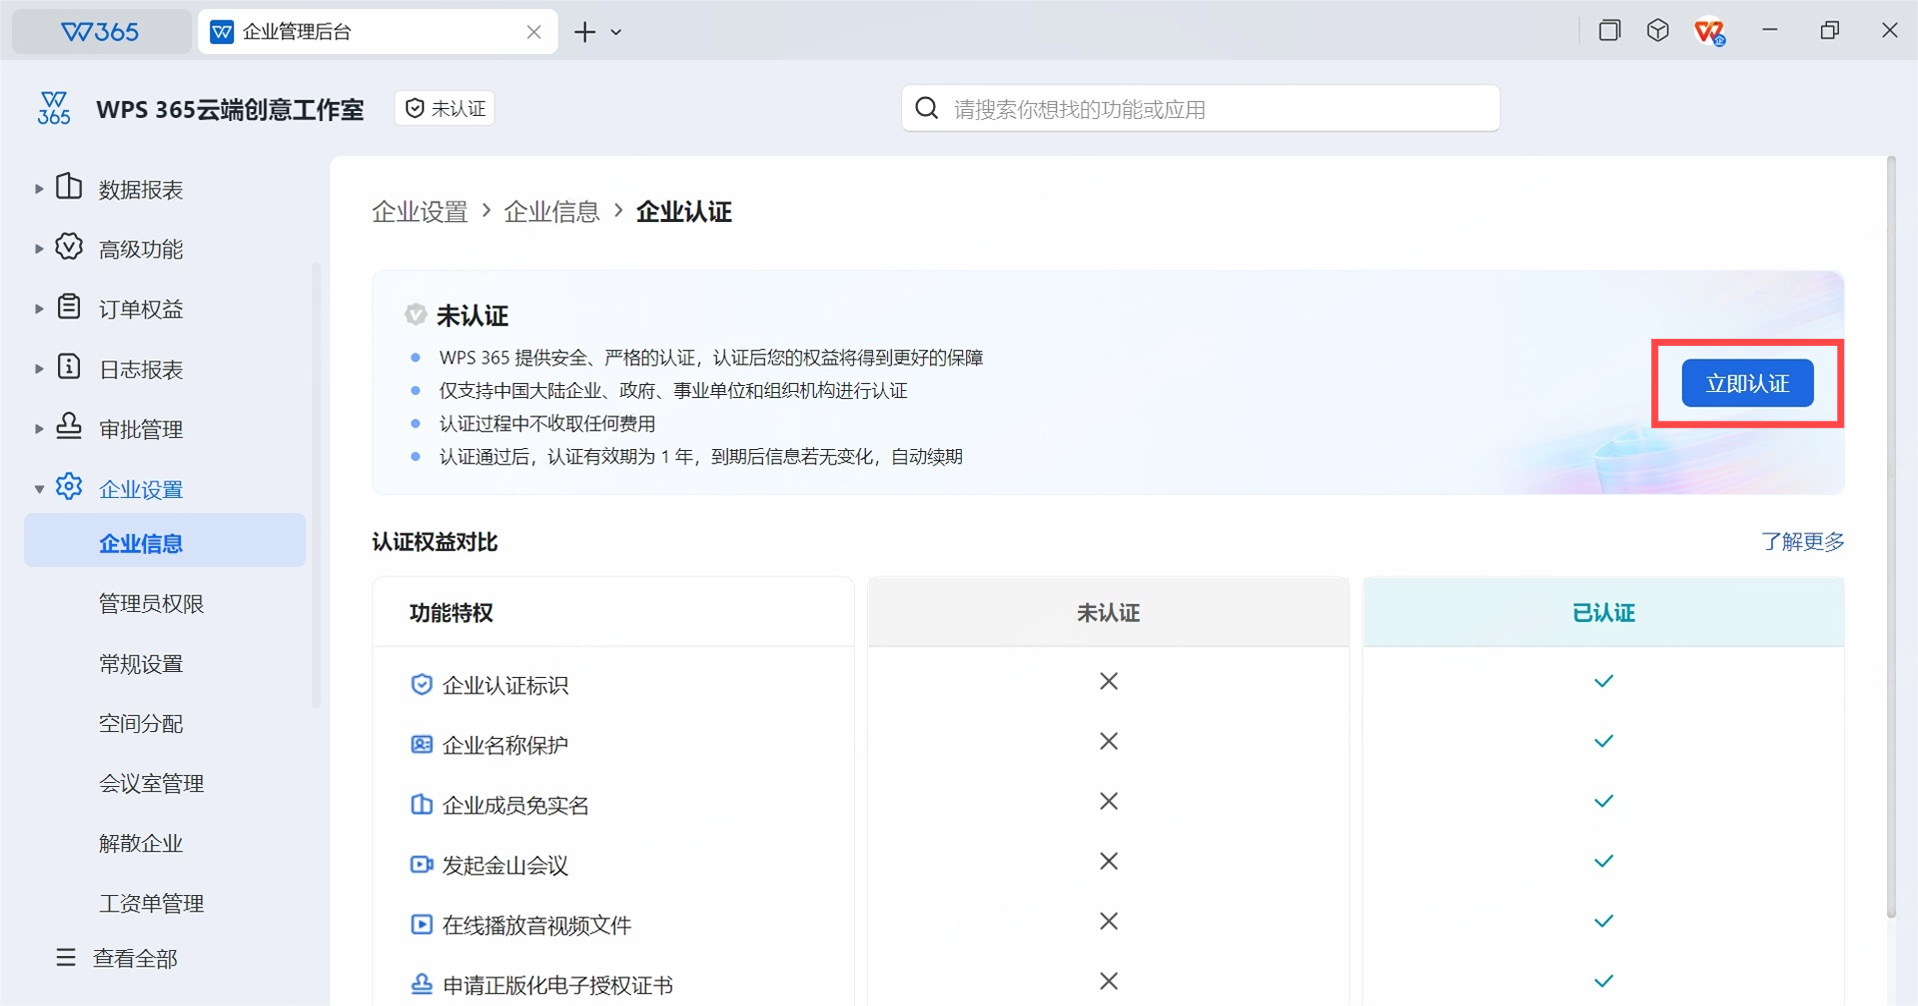Viewport: 1918px width, 1006px height.
Task: Focus the function search field
Action: [1200, 108]
